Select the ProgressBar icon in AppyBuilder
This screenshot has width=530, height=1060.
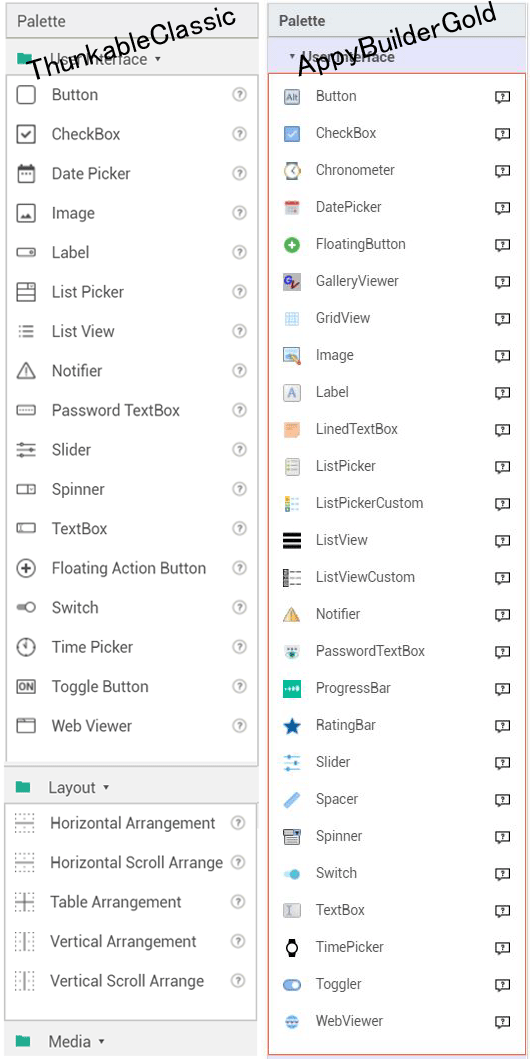tap(292, 689)
